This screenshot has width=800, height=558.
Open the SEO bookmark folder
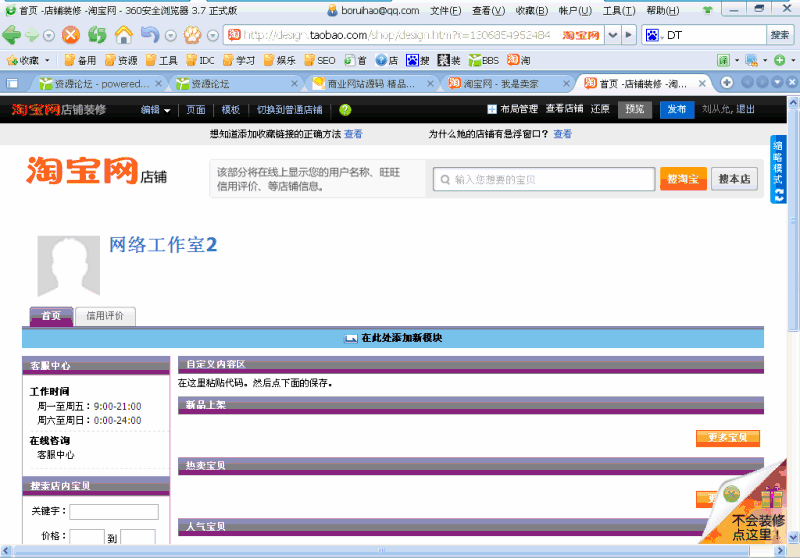click(x=319, y=60)
